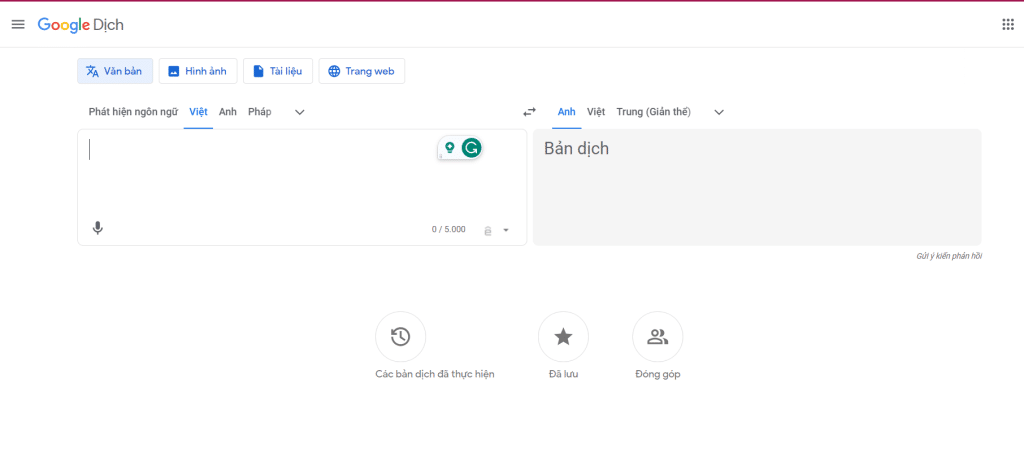Image resolution: width=1024 pixels, height=461 pixels.
Task: Choose Việt as source language
Action: pyautogui.click(x=199, y=112)
